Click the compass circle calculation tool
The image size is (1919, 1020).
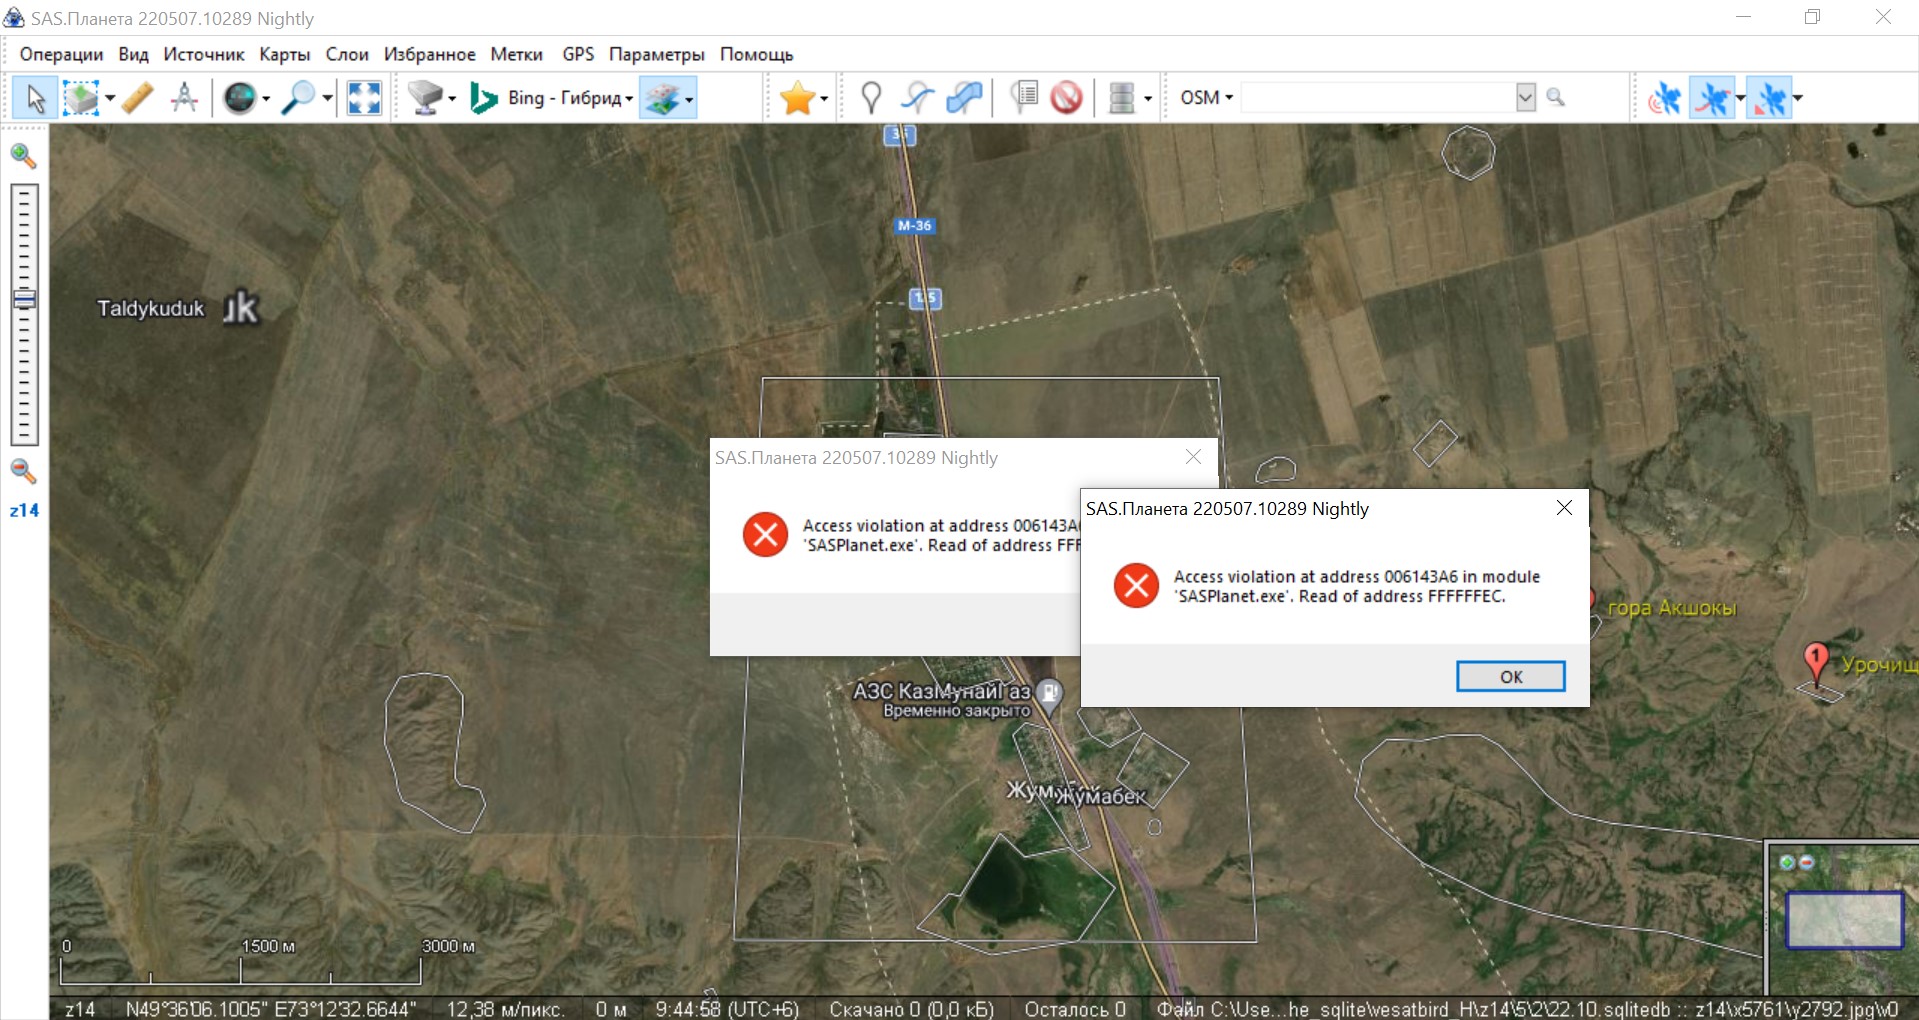coord(184,98)
